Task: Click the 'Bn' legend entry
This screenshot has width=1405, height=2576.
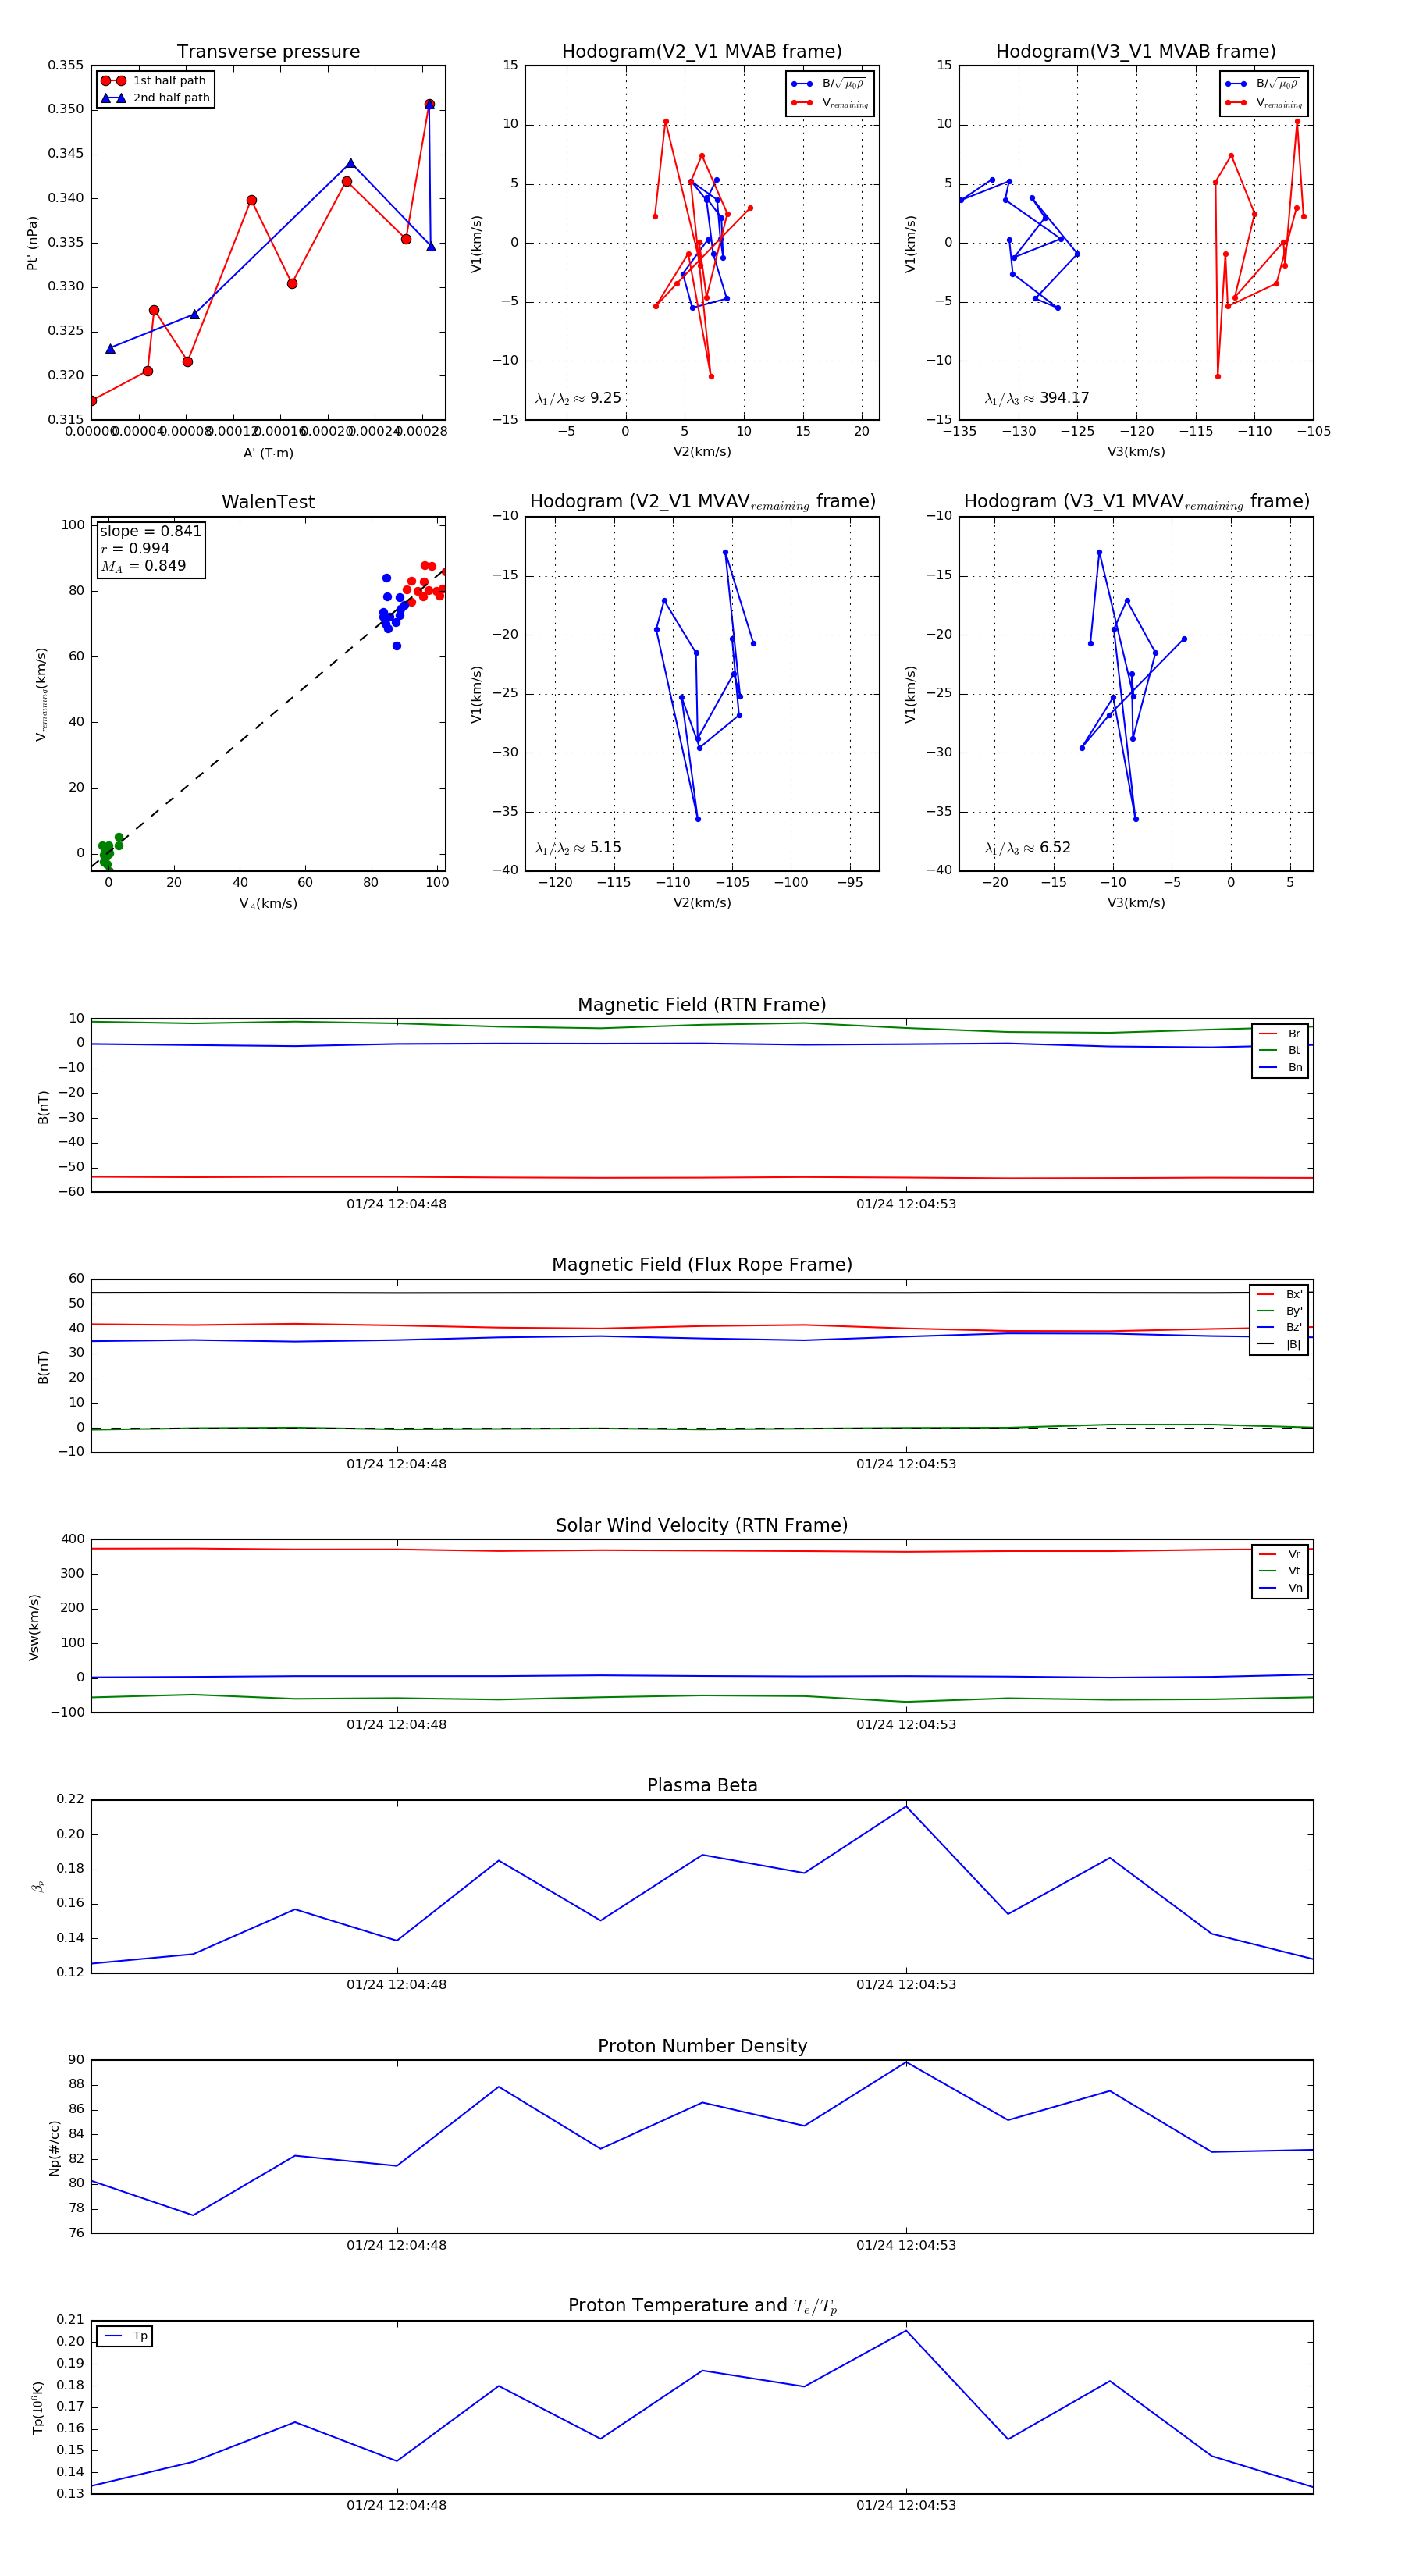Action: pos(1281,1067)
